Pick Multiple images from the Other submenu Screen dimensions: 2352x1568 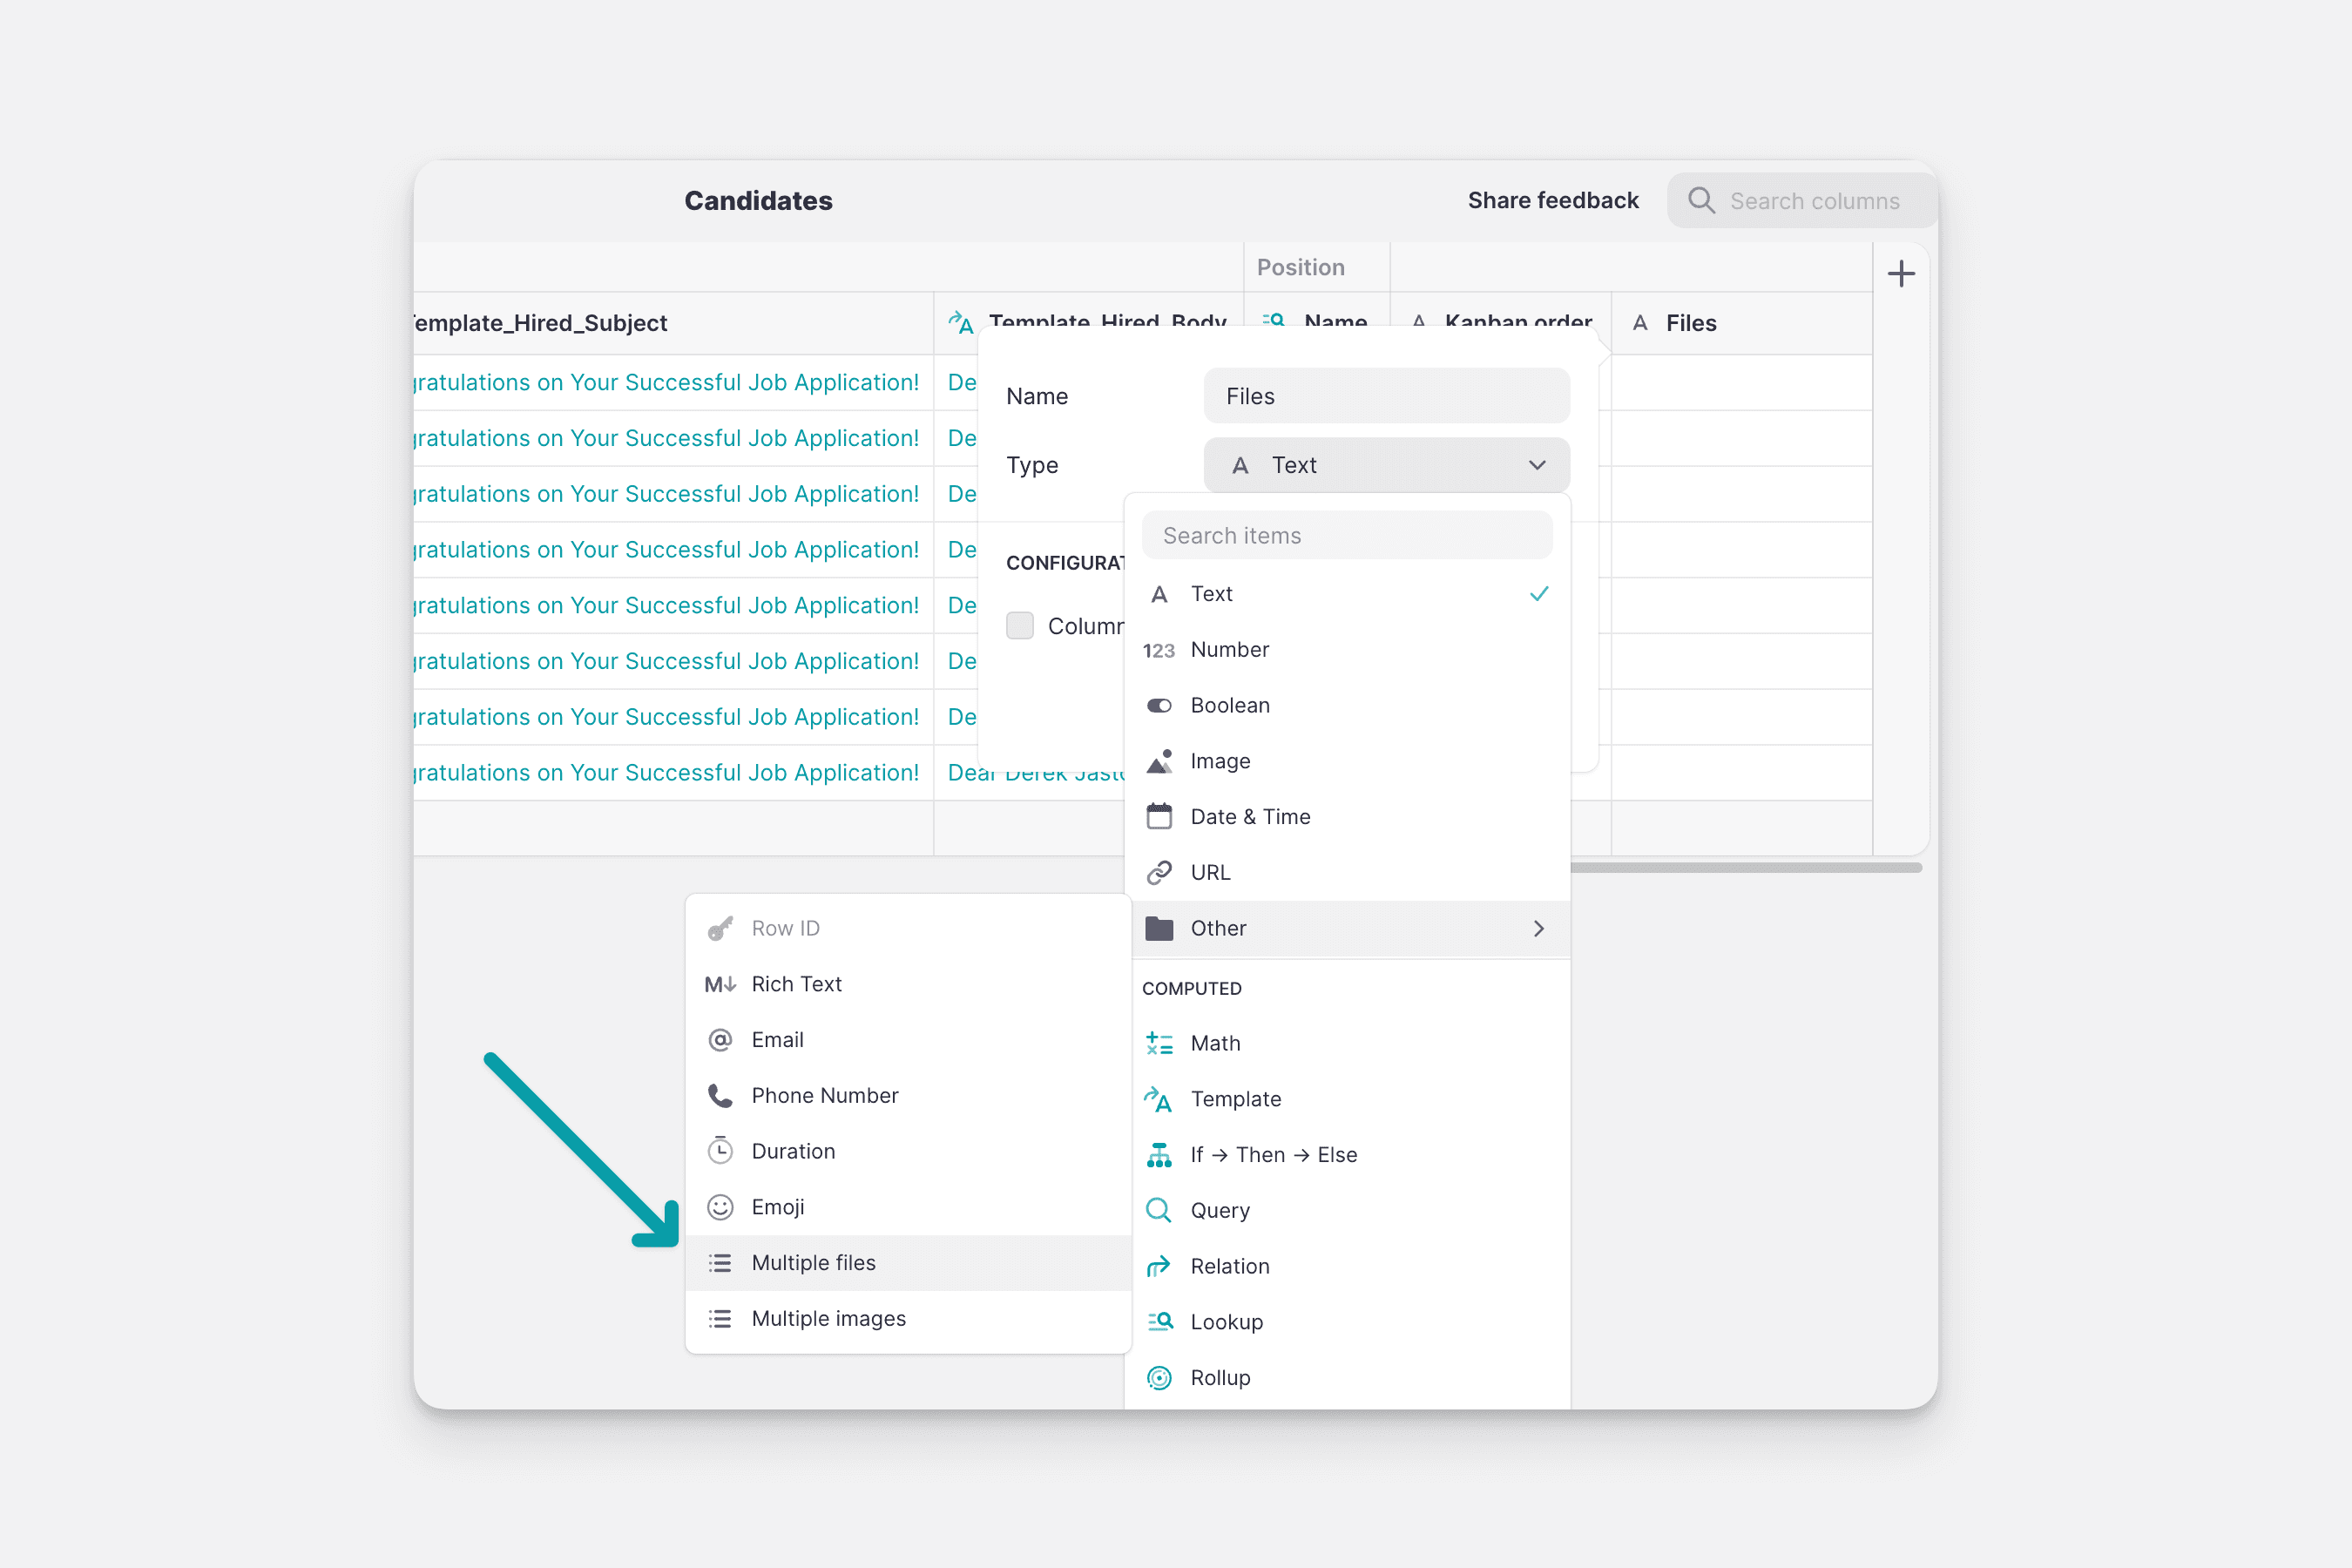click(x=908, y=1319)
